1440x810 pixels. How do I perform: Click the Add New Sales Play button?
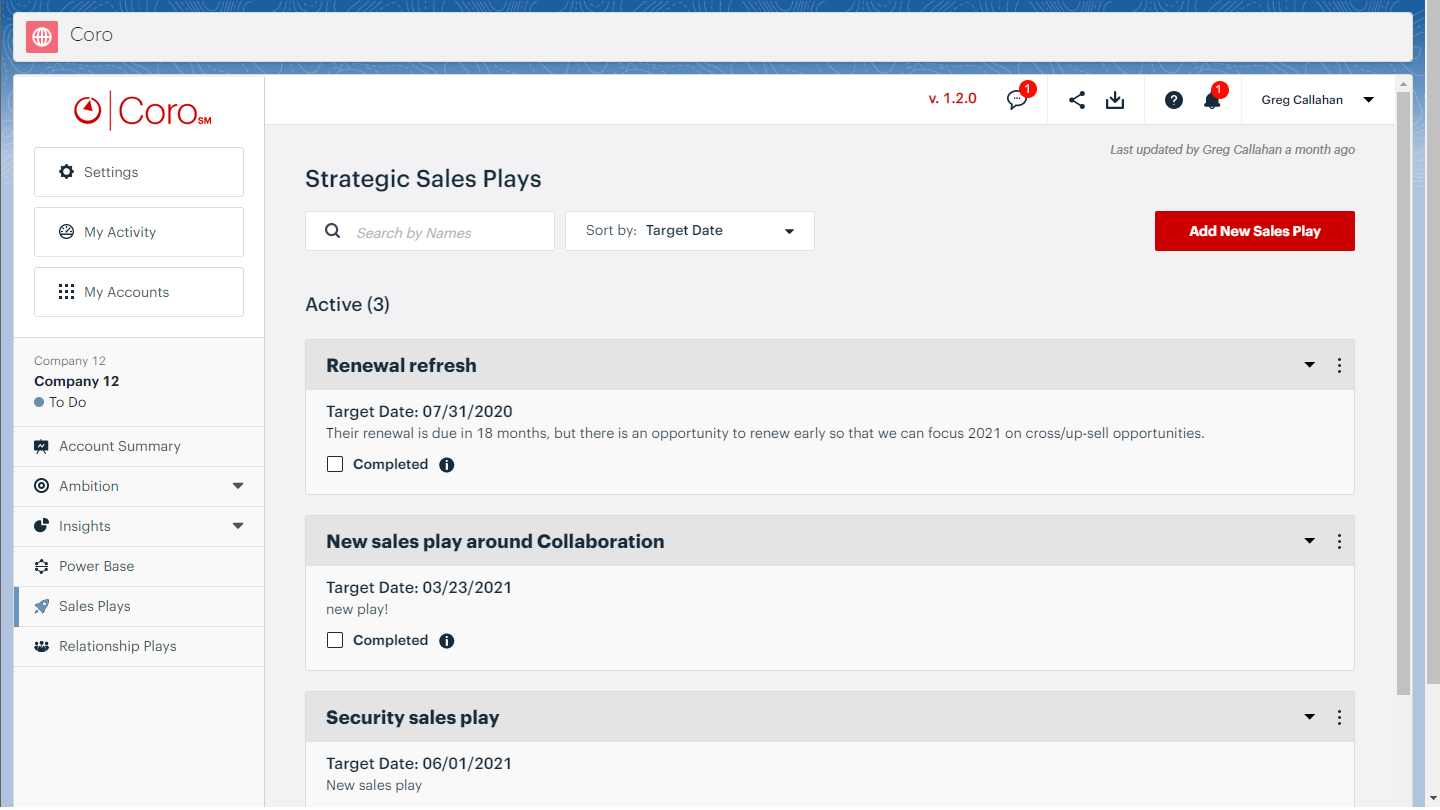point(1254,230)
